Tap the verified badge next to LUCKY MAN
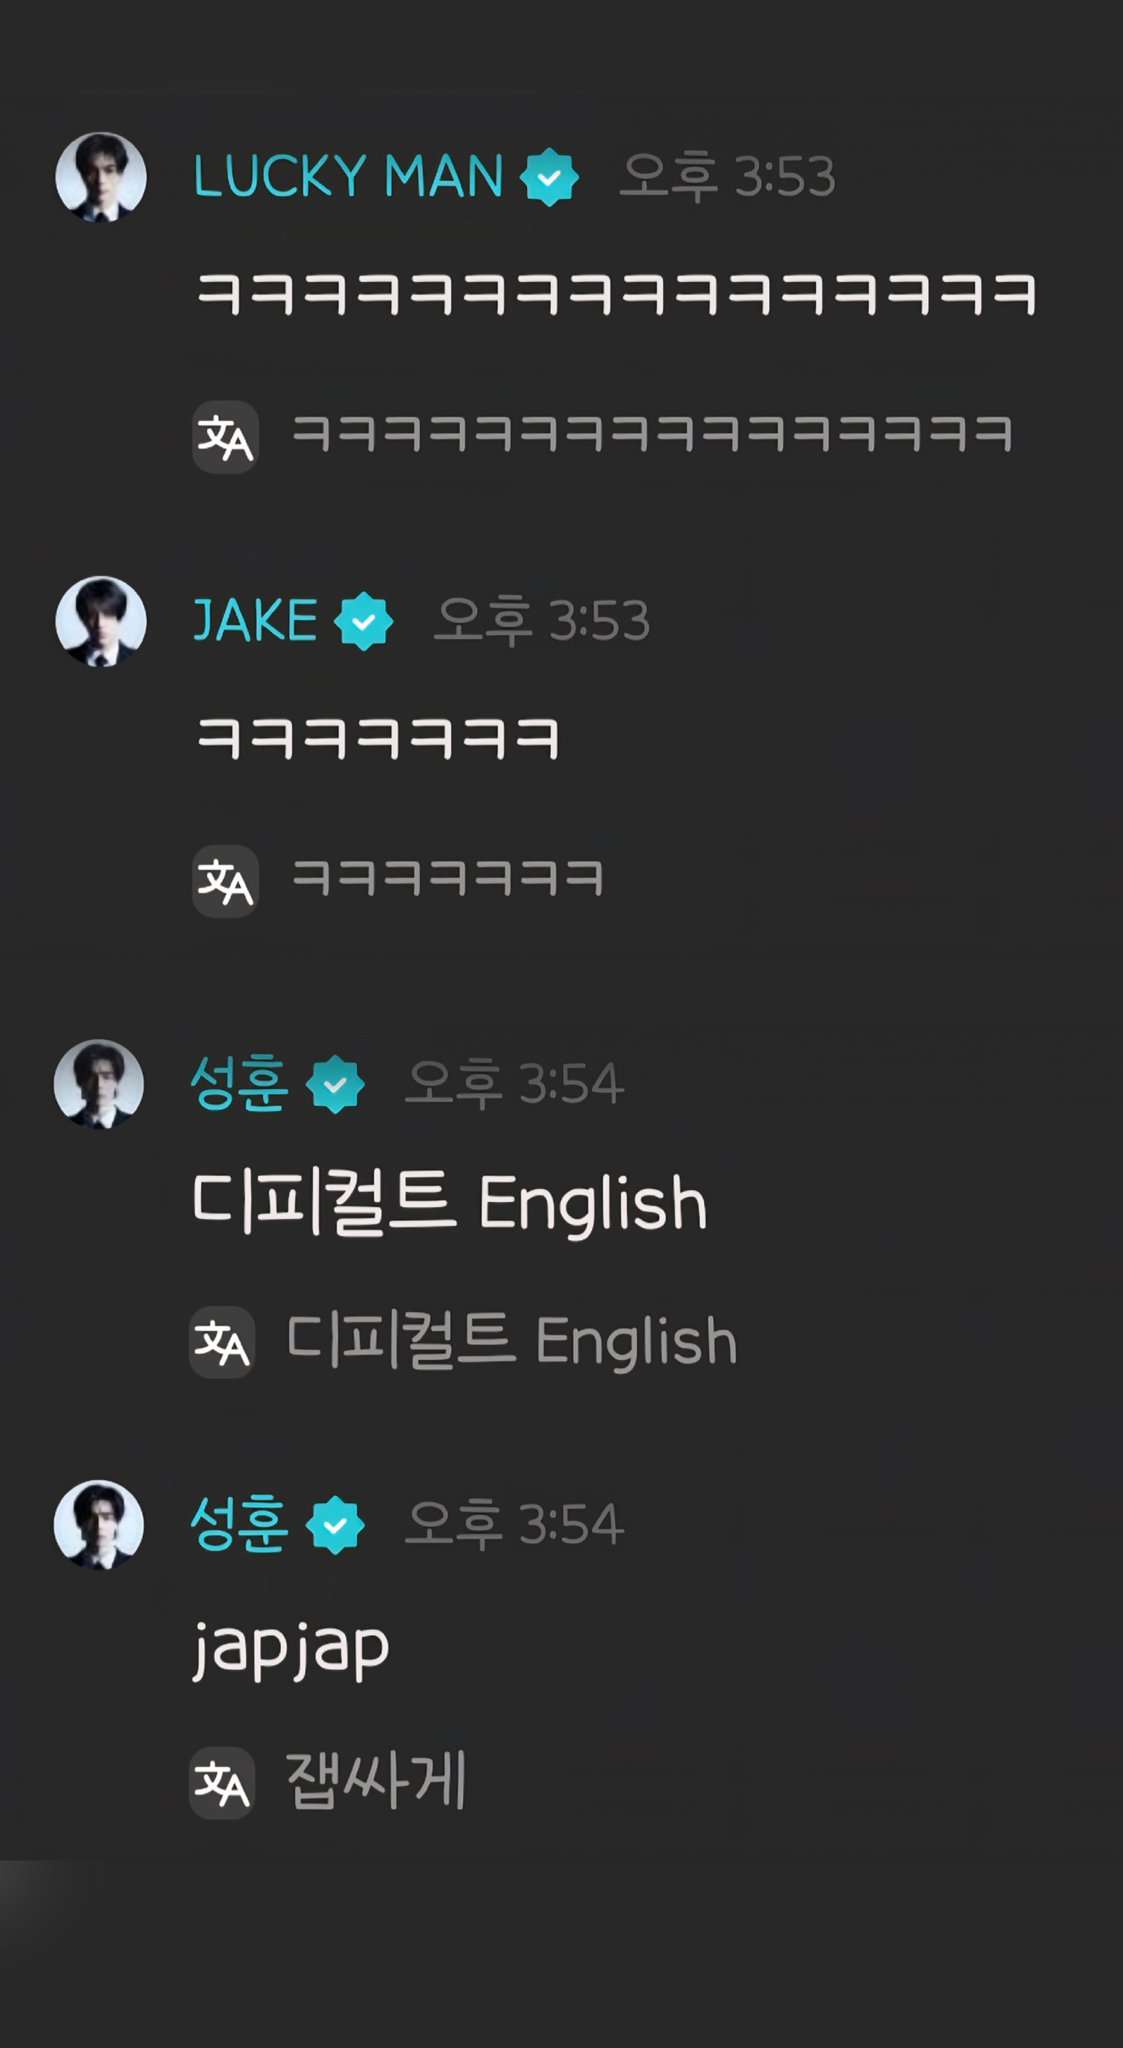Viewport: 1123px width, 2048px height. point(549,177)
